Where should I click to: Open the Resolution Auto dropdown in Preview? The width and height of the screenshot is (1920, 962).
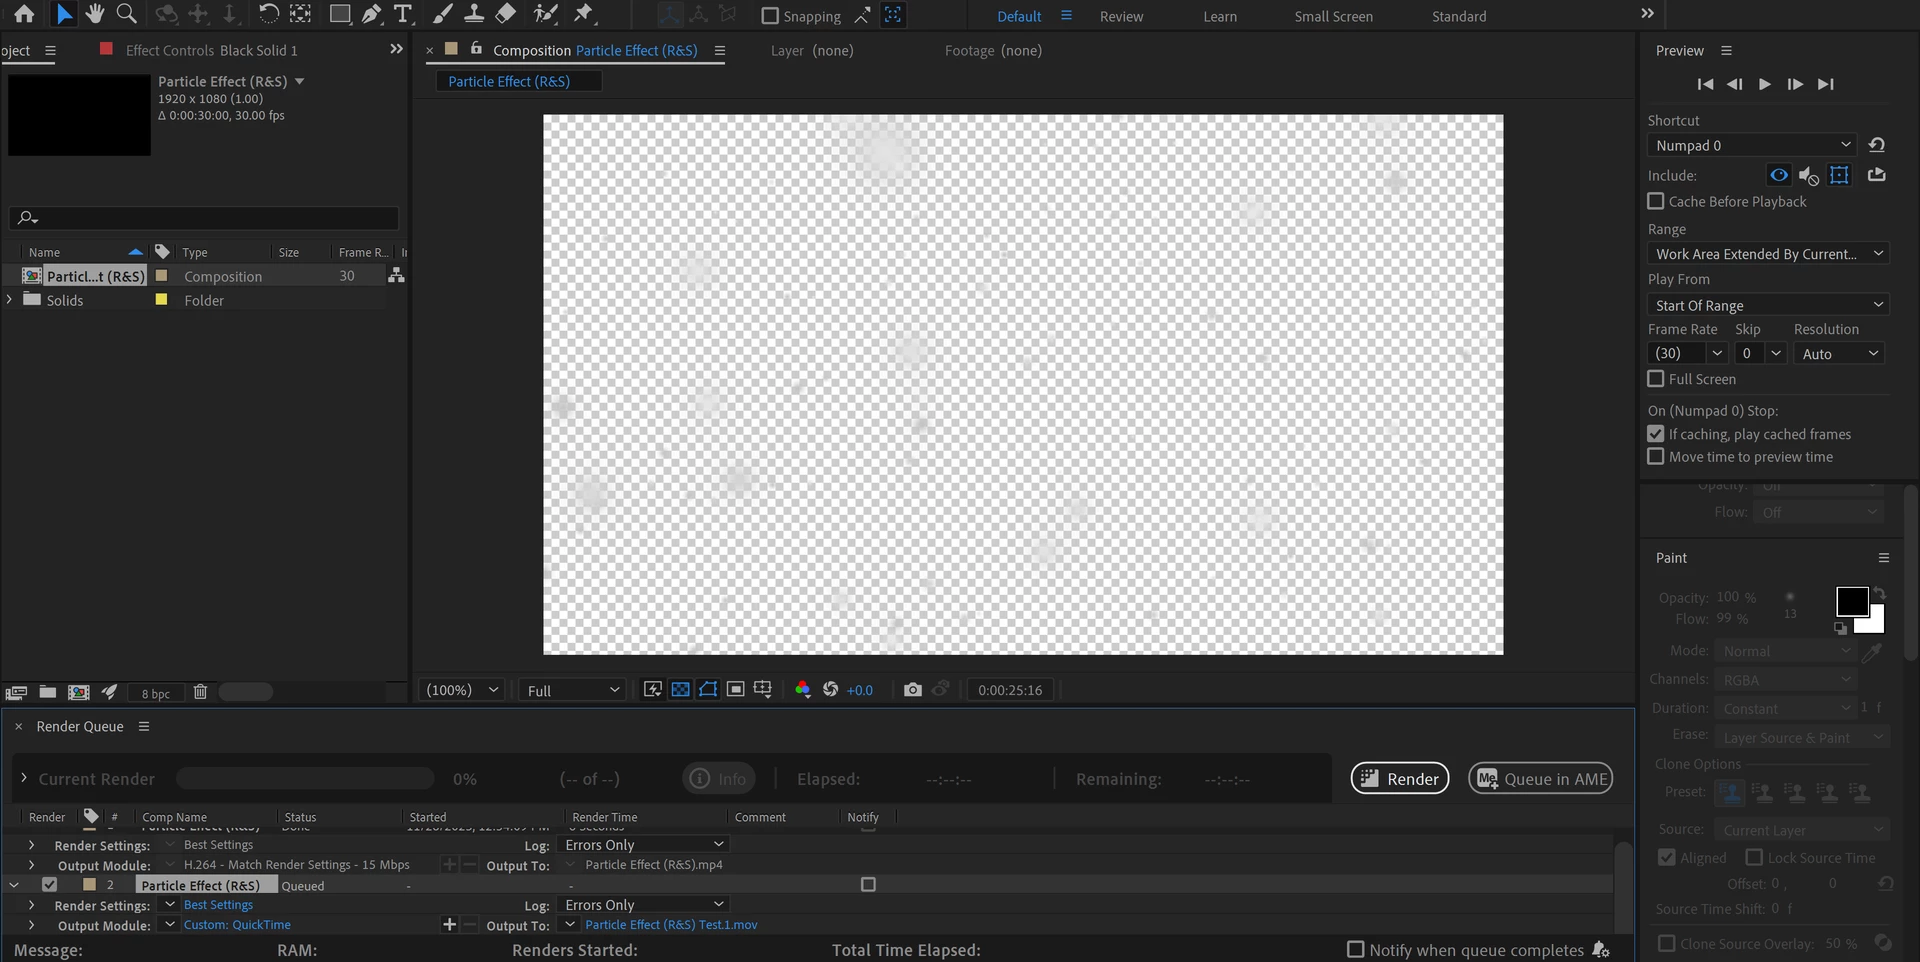click(1839, 353)
